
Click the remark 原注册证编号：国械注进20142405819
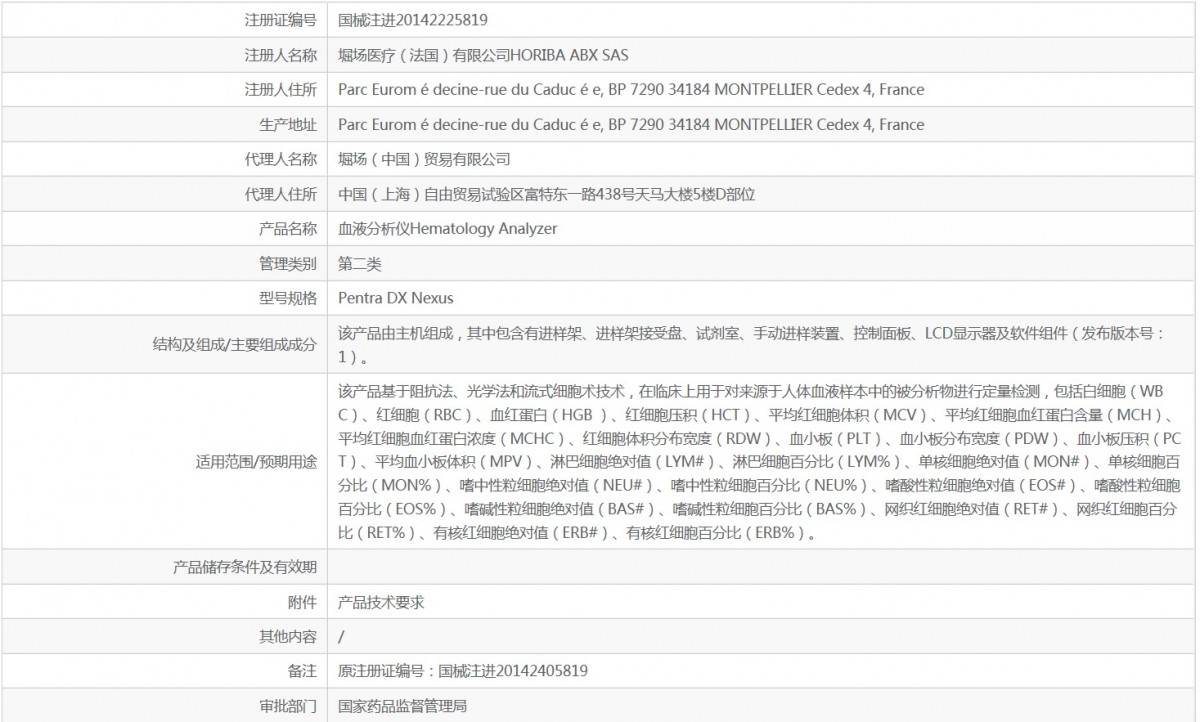coord(462,671)
